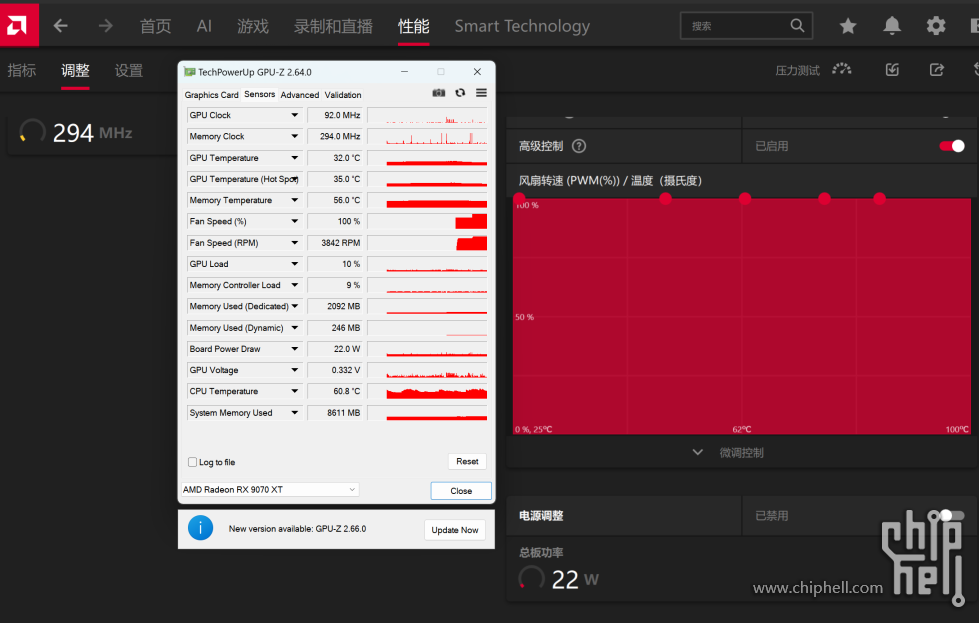Viewport: 979px width, 623px height.
Task: Open the Fan Speed (RPM) sensor dropdown
Action: 295,242
